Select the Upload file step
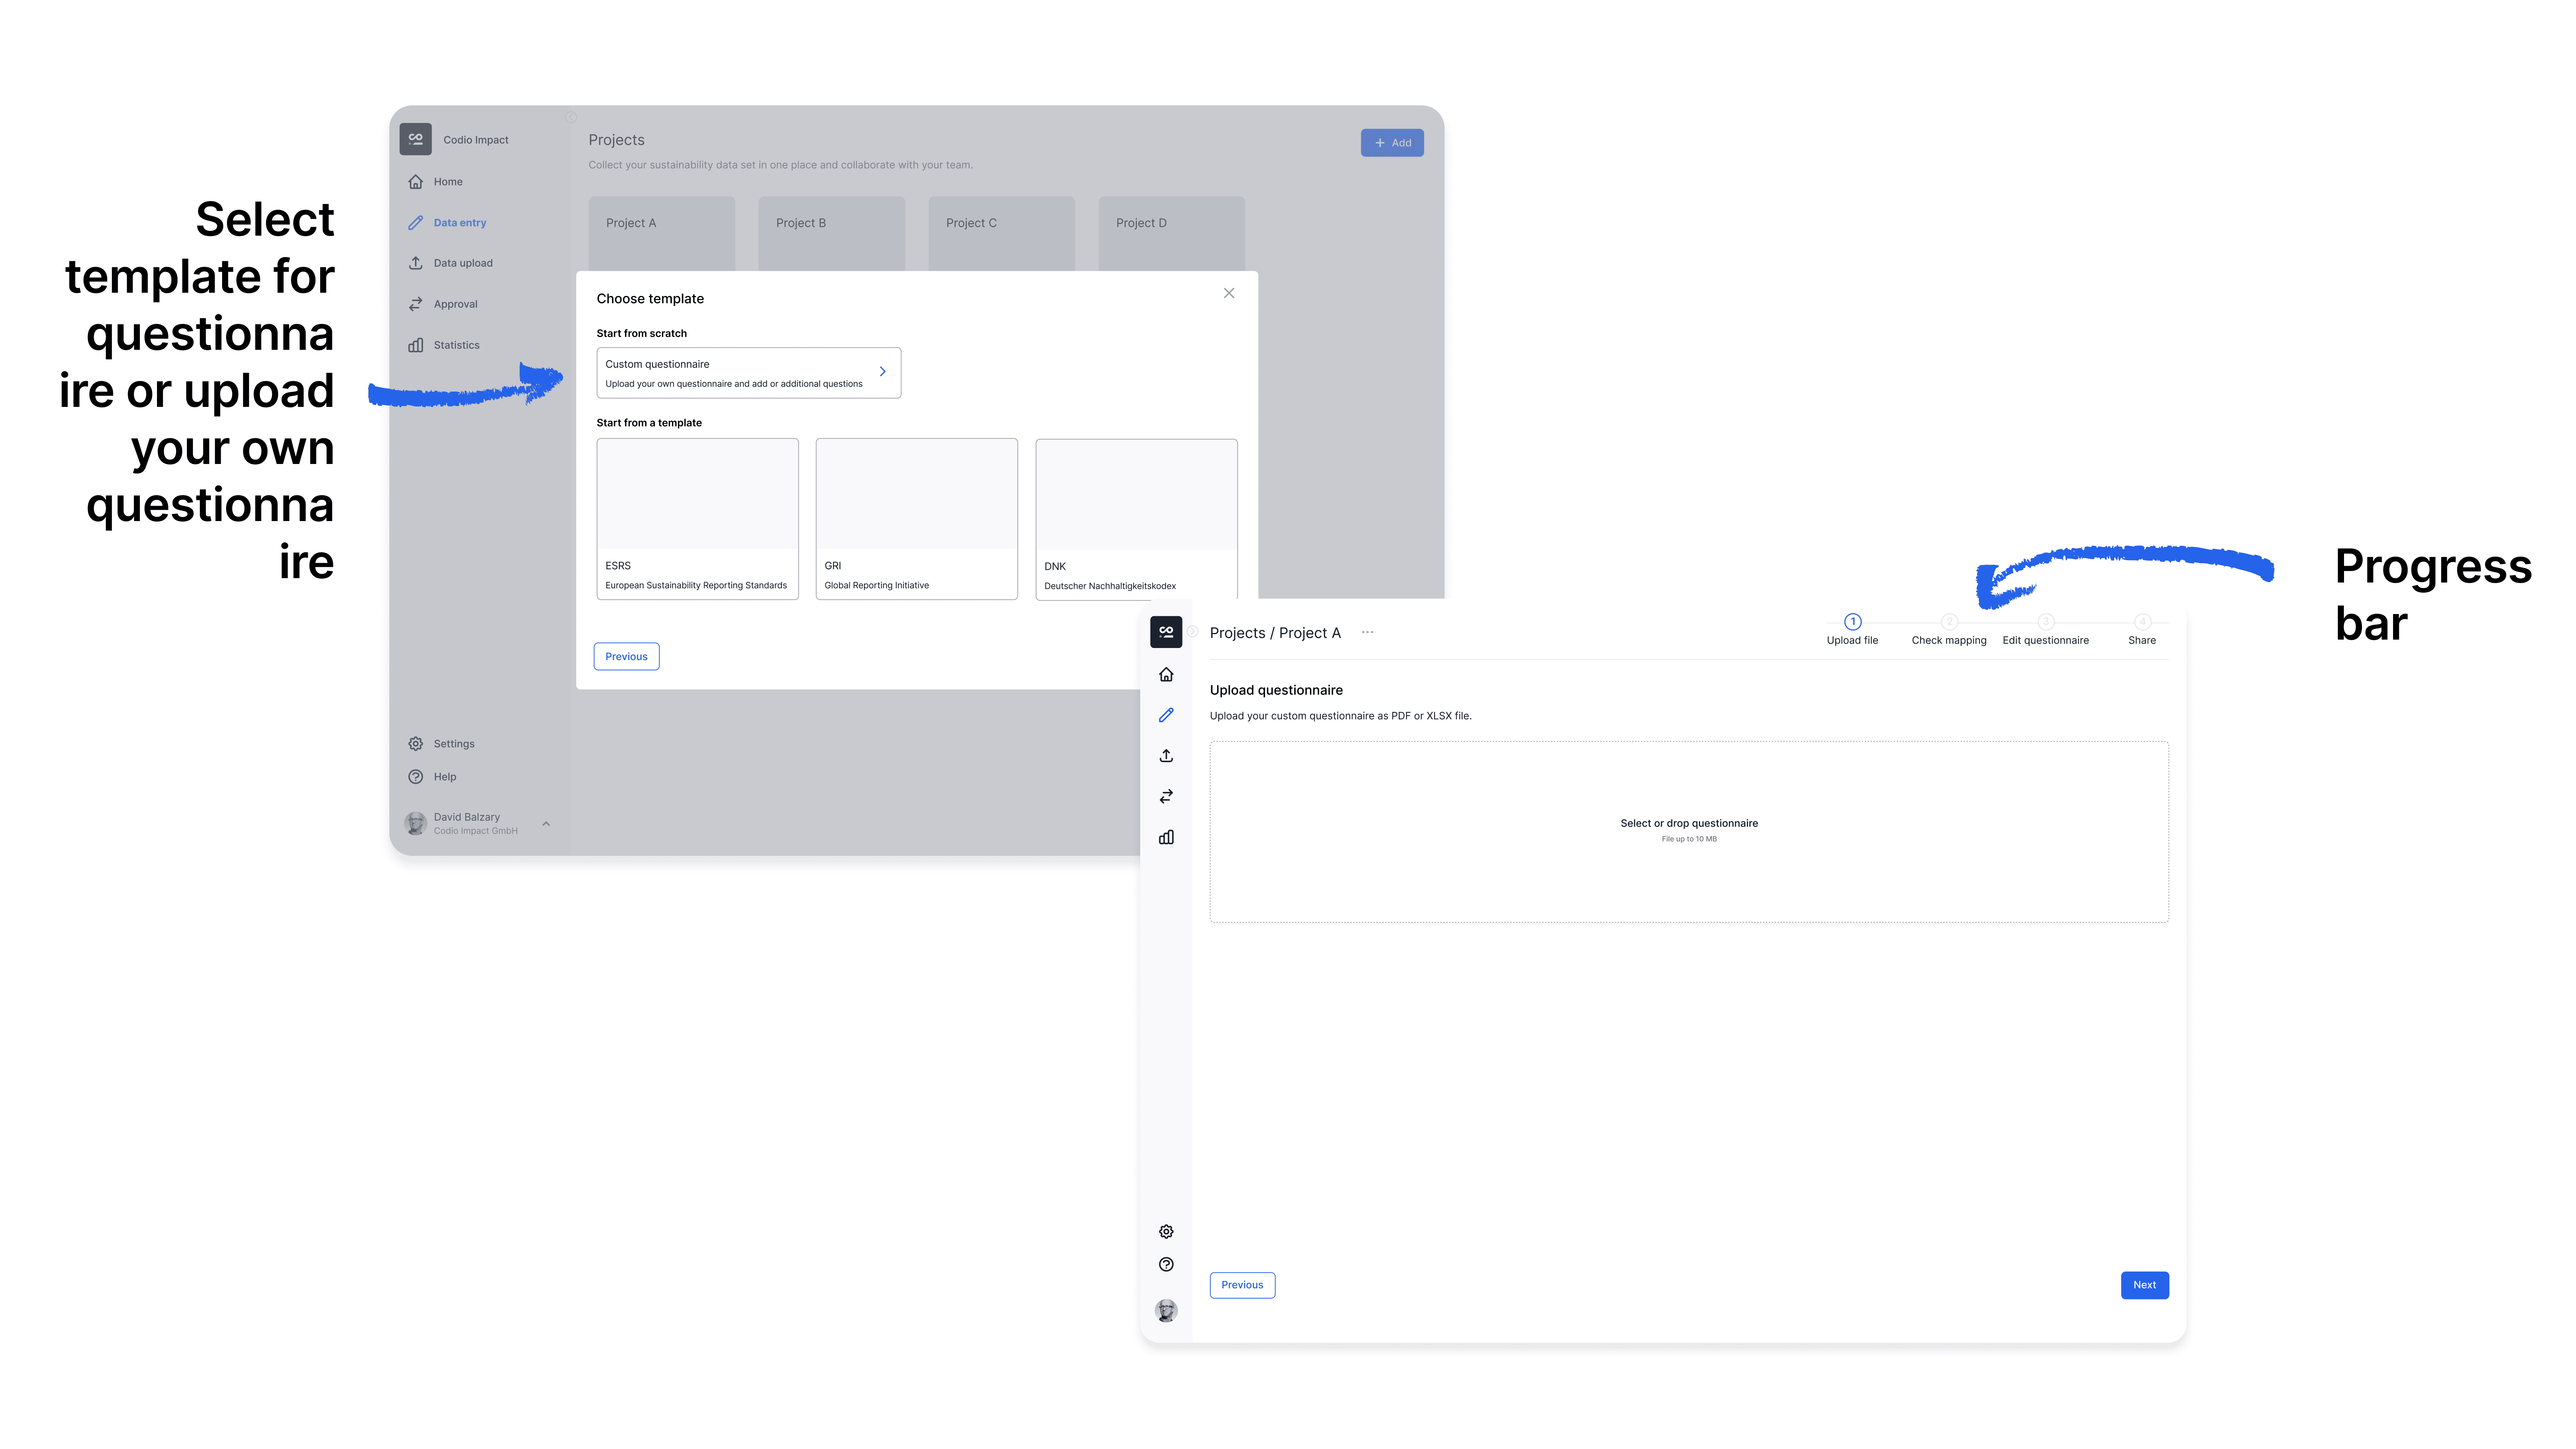2576x1449 pixels. (1853, 630)
